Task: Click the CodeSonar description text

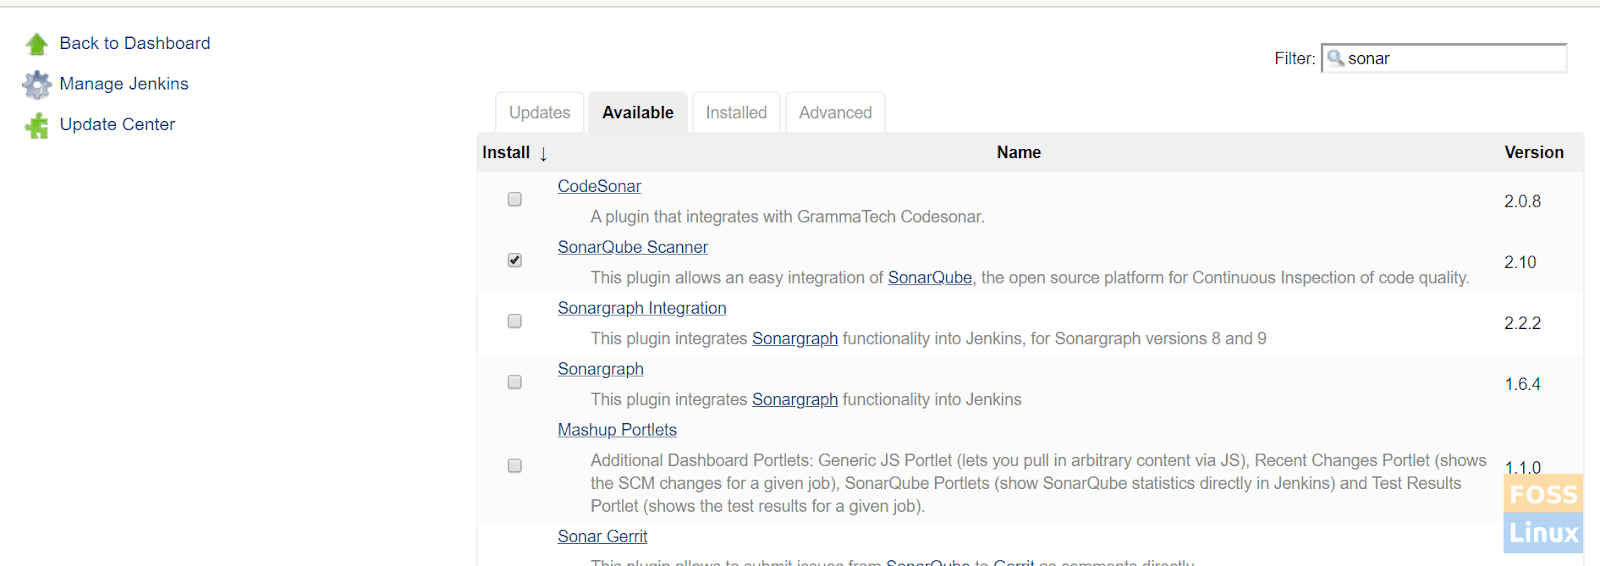Action: [787, 216]
